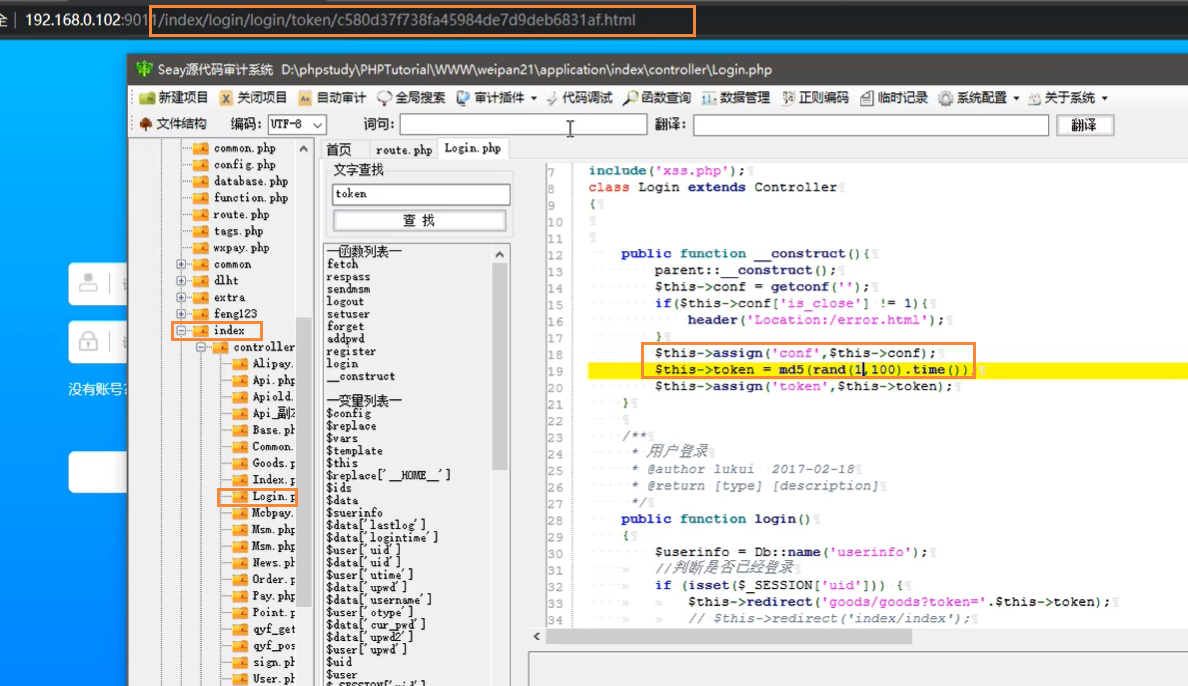Switch to the 首页 tab
Screen dimensions: 1188x686
click(x=339, y=150)
